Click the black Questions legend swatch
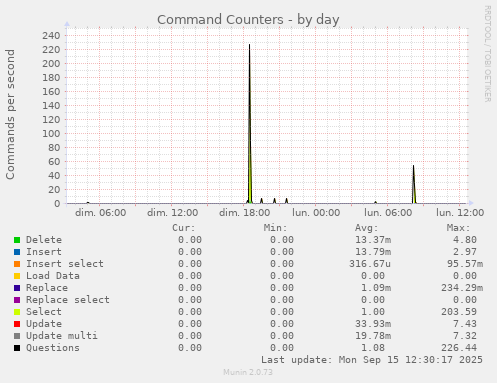Screen dimensions: 497x383 (17, 348)
